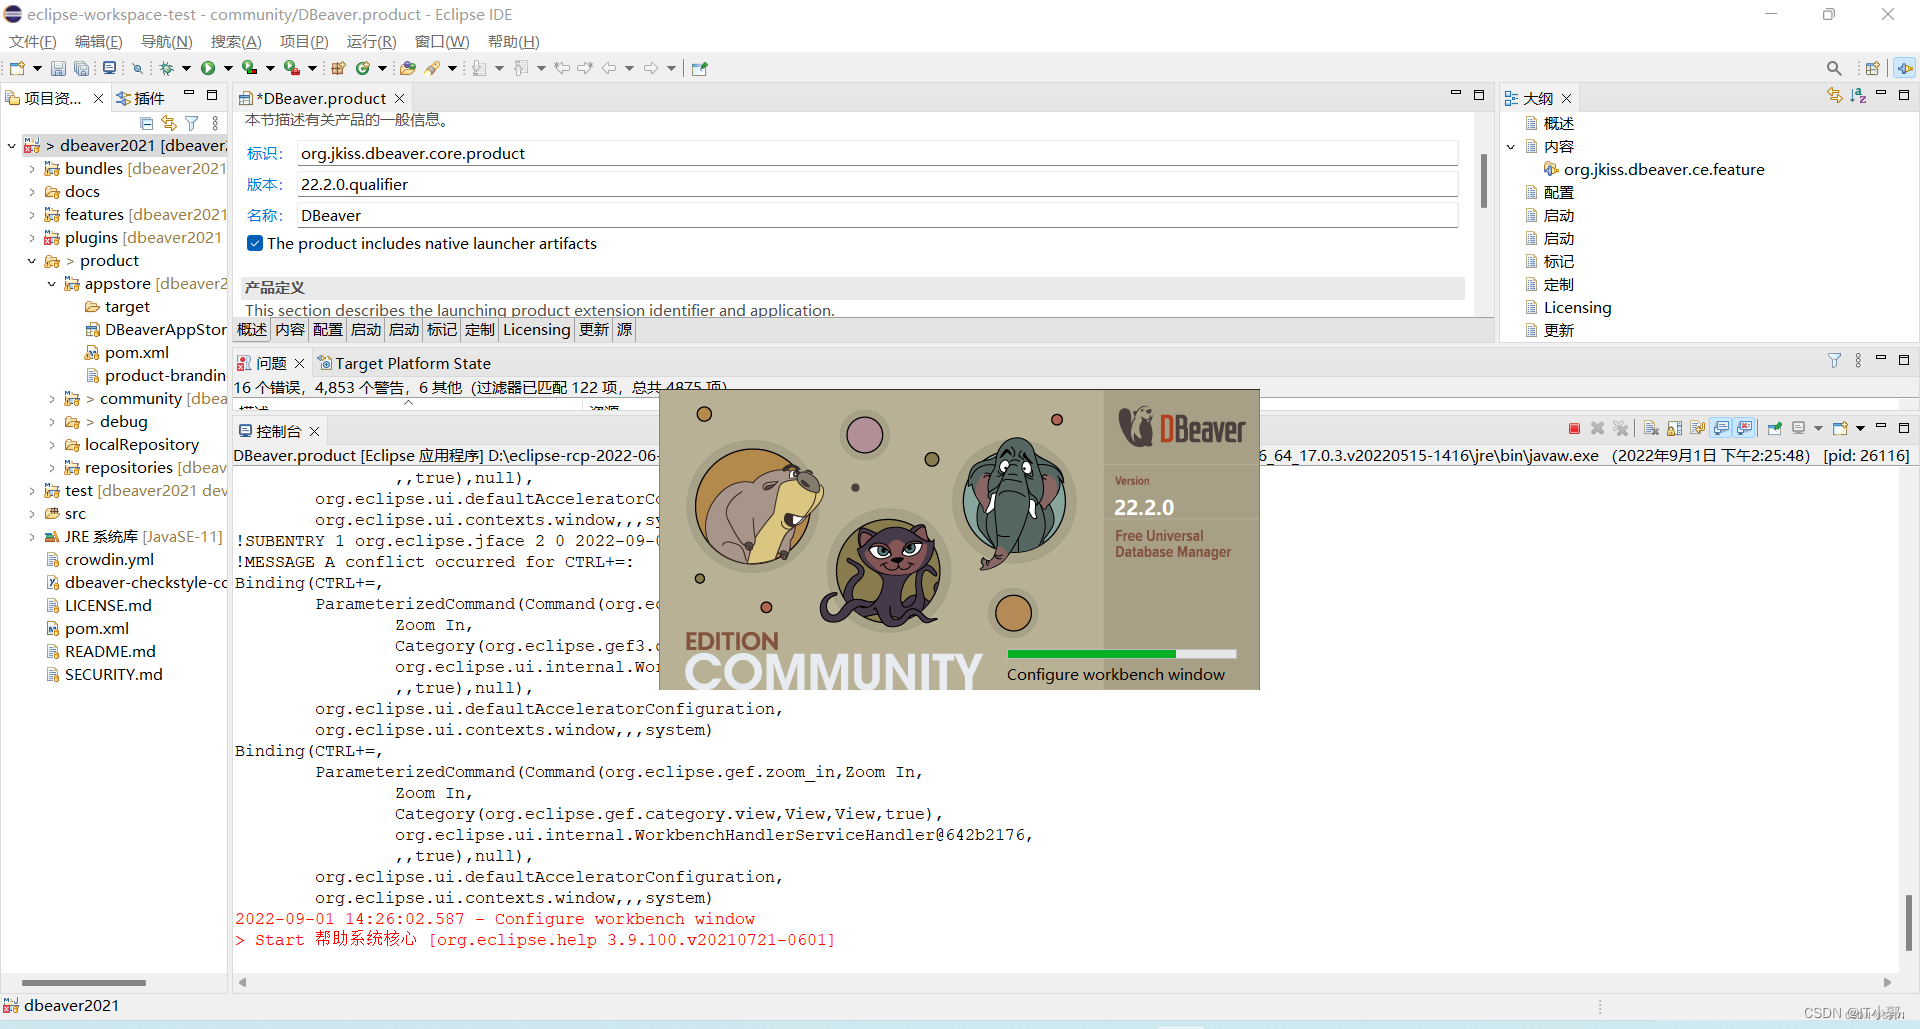The height and width of the screenshot is (1029, 1920).
Task: Click the External Tools run icon
Action: pyautogui.click(x=292, y=68)
